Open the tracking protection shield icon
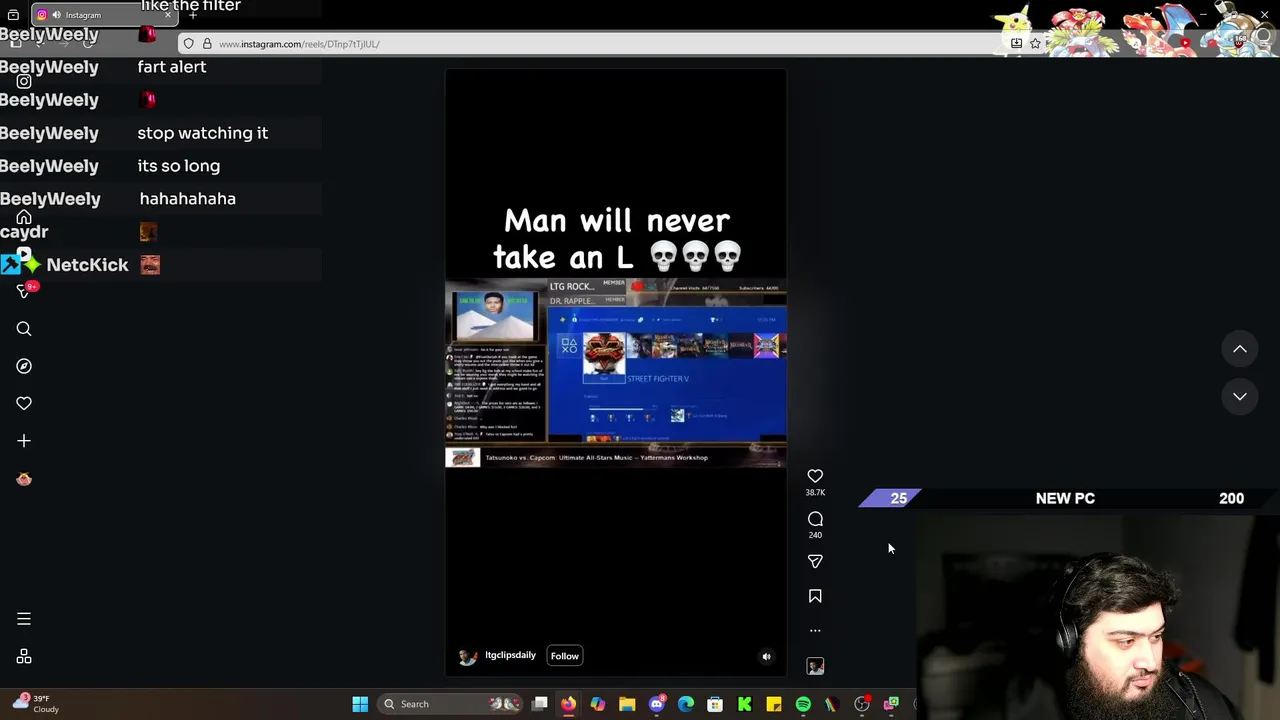The height and width of the screenshot is (720, 1280). (x=188, y=44)
